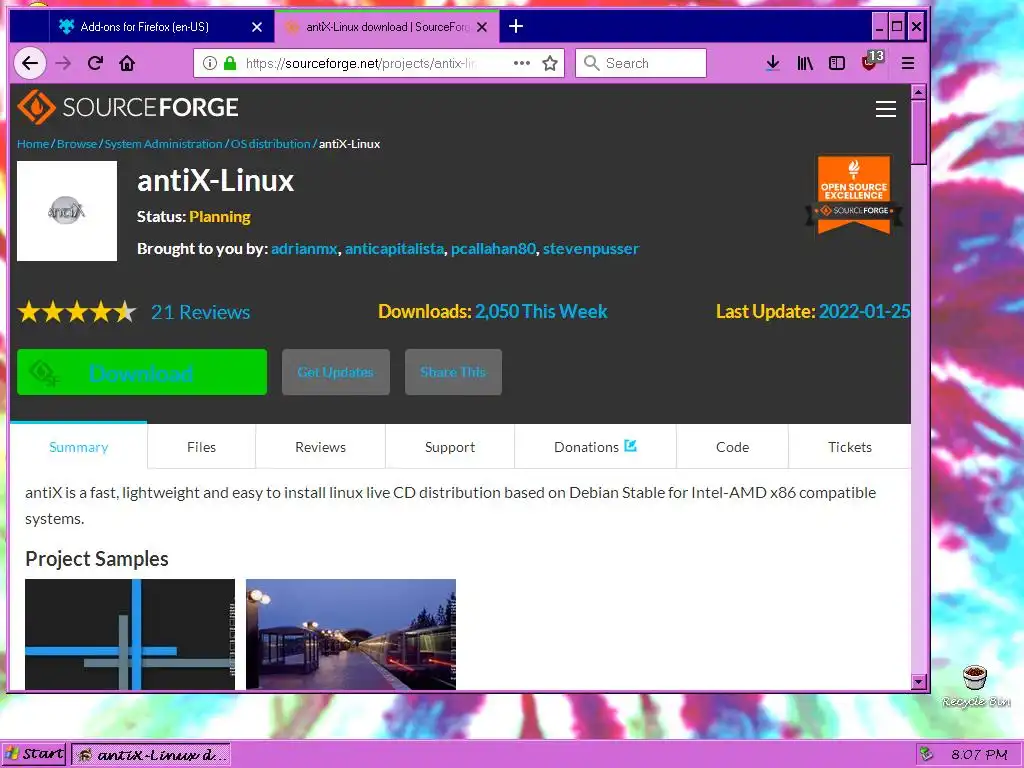The height and width of the screenshot is (768, 1024).
Task: Open the Donations tab
Action: [595, 447]
